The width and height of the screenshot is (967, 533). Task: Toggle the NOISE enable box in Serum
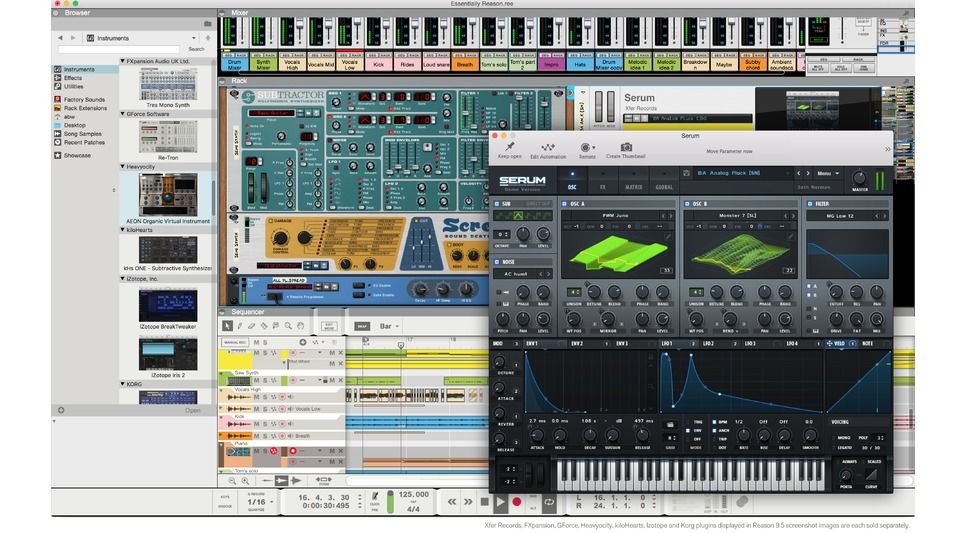(x=497, y=262)
